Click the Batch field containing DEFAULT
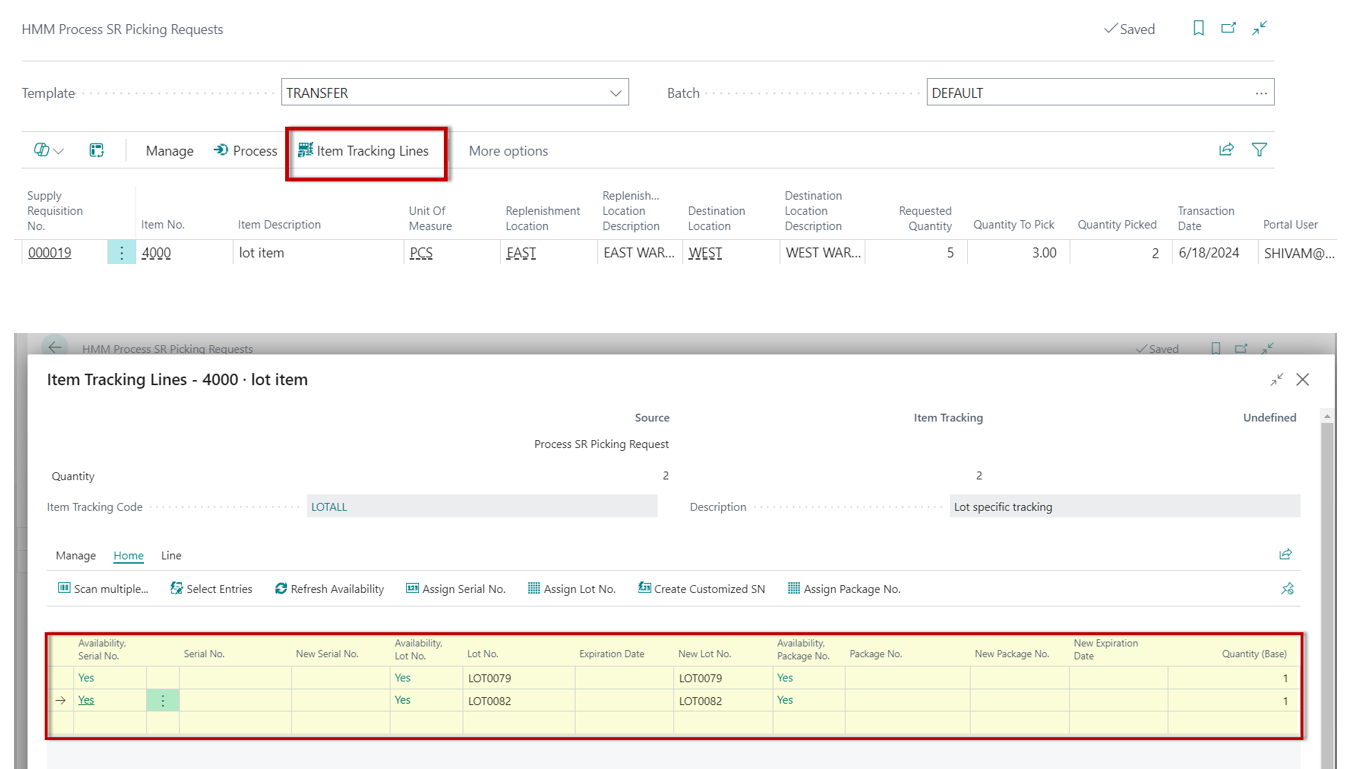Viewport: 1358px width, 769px height. pyautogui.click(x=1100, y=93)
